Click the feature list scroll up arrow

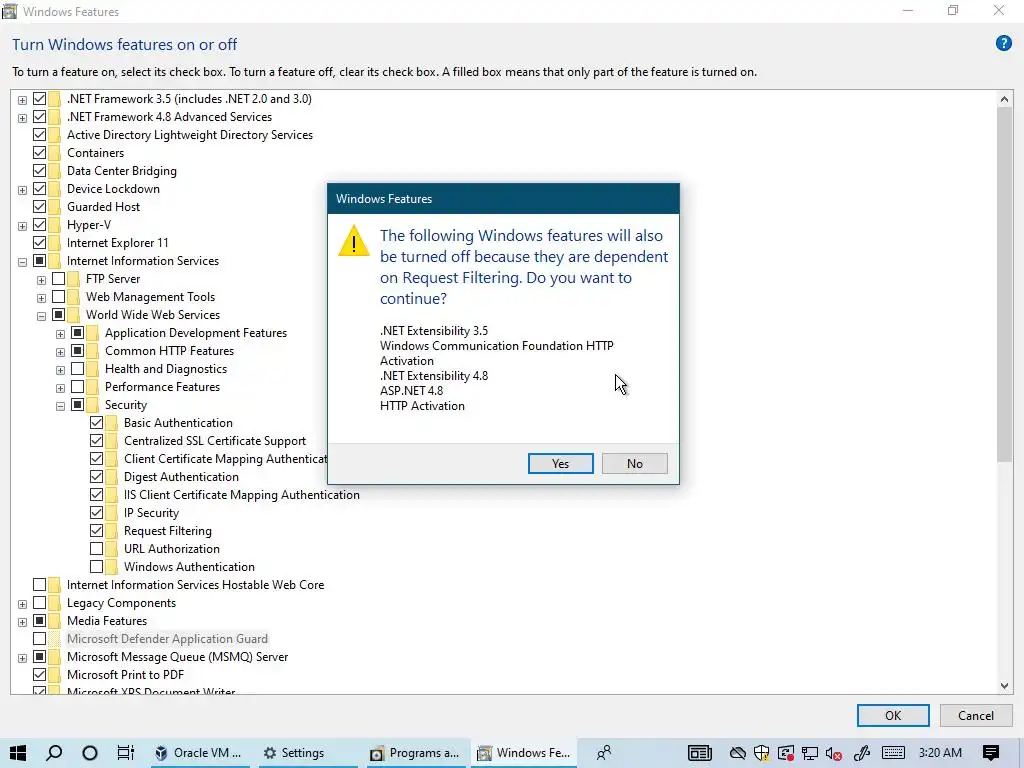pos(1004,99)
